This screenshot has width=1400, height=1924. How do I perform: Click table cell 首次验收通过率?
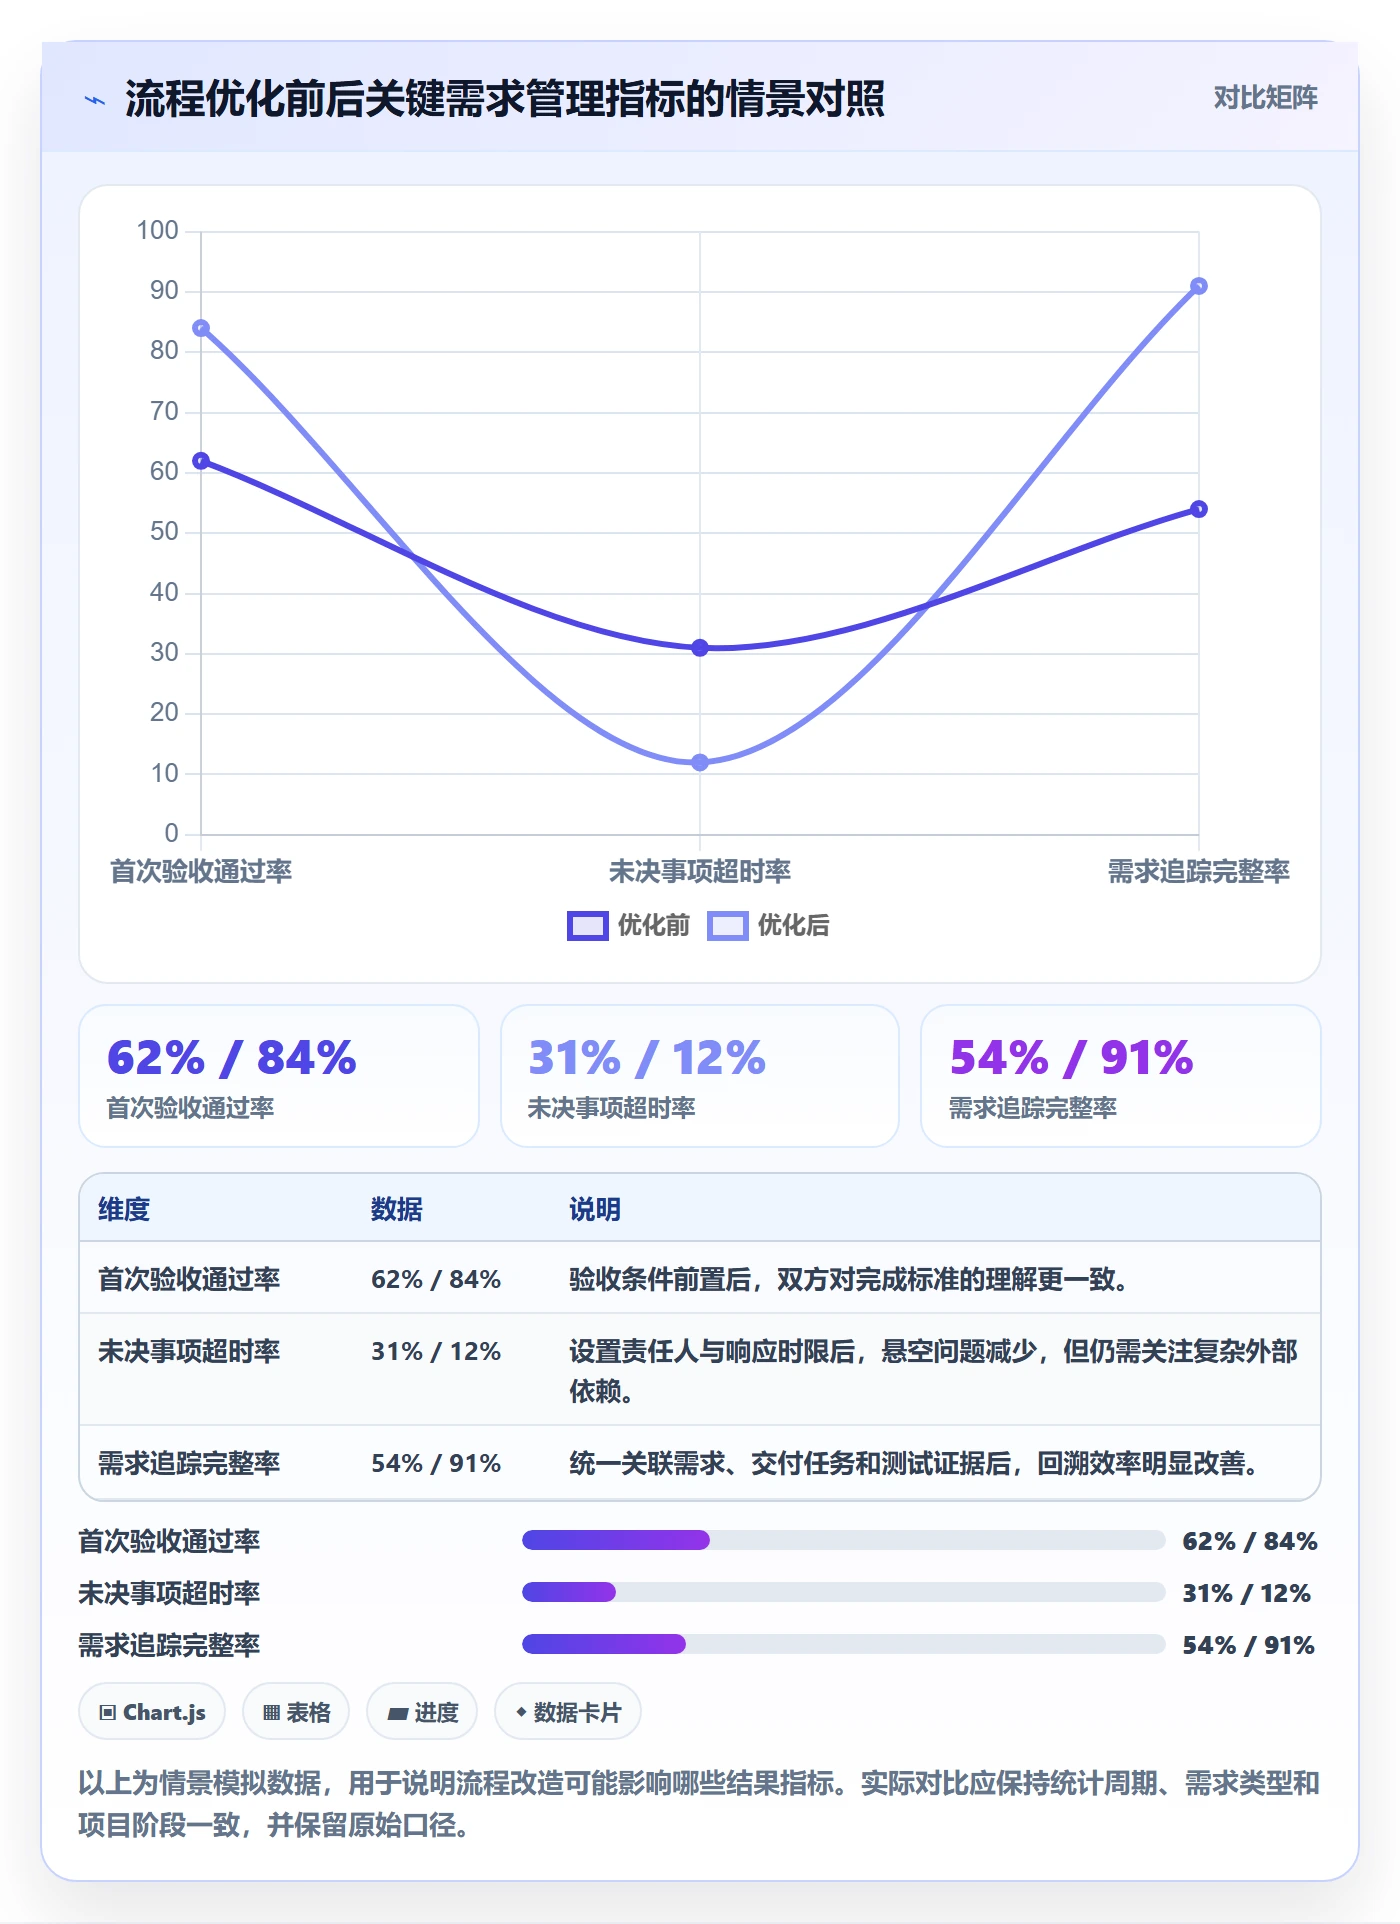(189, 1279)
